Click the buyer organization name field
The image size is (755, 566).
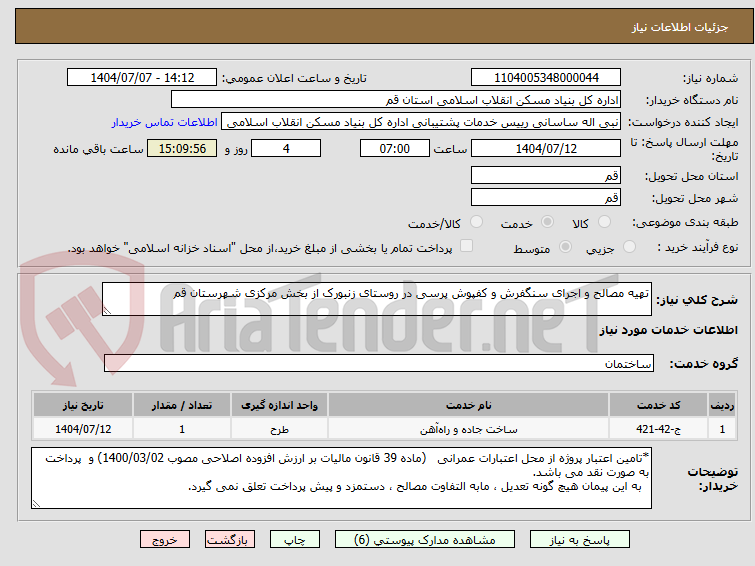(396, 100)
